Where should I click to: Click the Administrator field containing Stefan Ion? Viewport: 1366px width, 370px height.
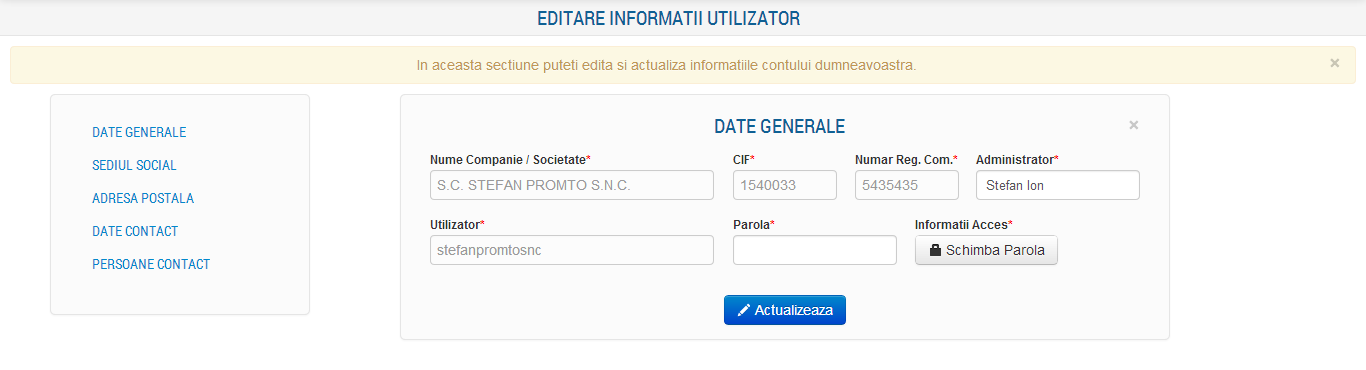pos(1058,185)
